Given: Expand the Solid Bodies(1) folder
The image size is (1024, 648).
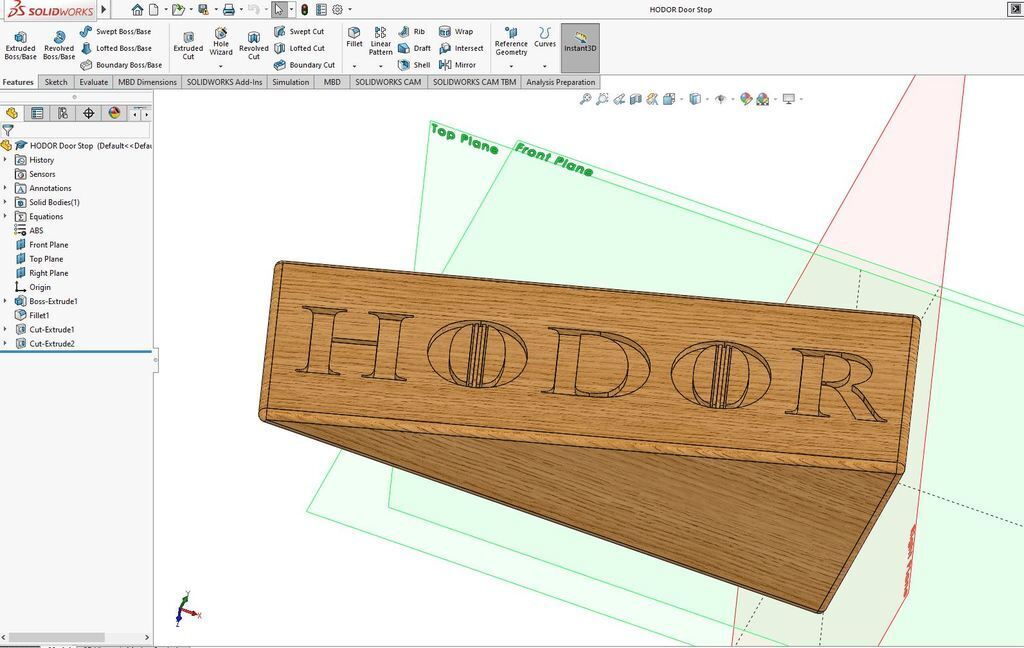Looking at the screenshot, I should (6, 202).
